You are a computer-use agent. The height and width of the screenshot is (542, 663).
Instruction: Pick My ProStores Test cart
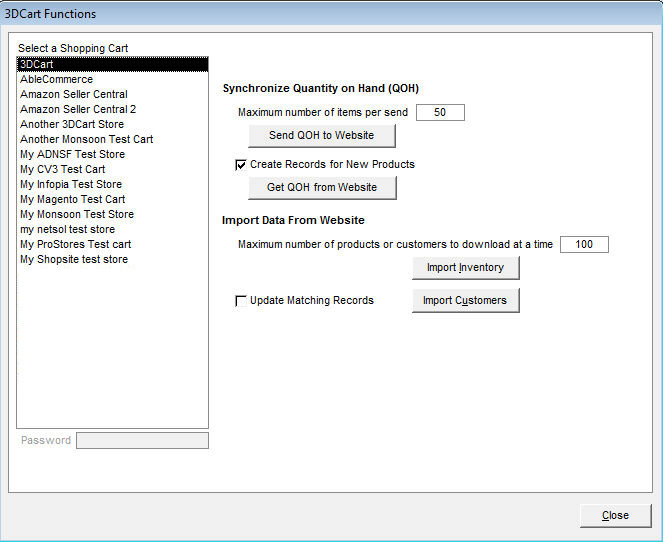tap(112, 244)
